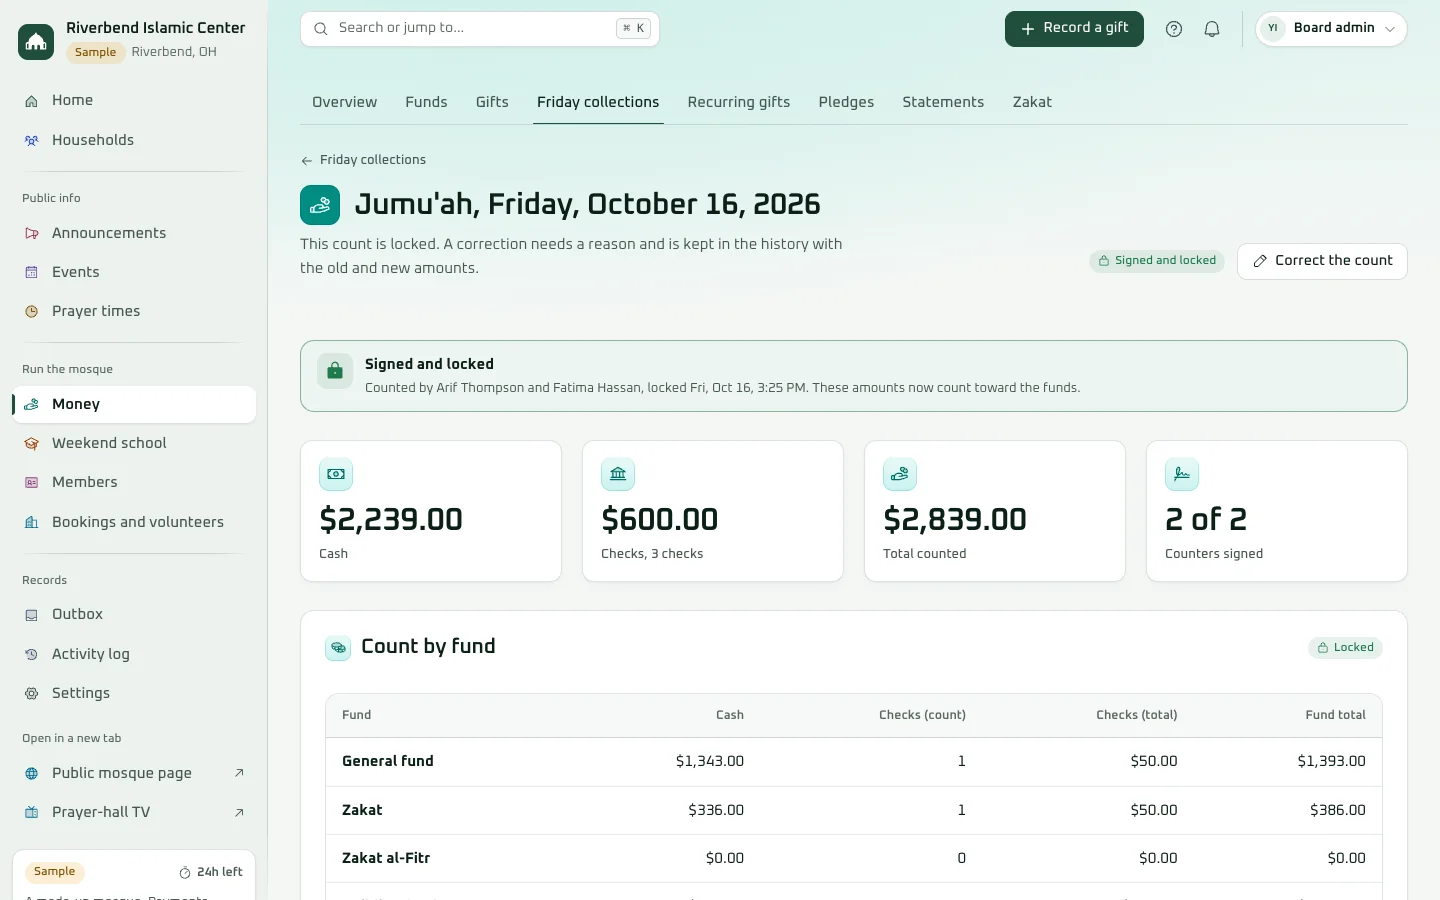The image size is (1440, 900).
Task: Click the Home sidebar icon
Action: 32,101
